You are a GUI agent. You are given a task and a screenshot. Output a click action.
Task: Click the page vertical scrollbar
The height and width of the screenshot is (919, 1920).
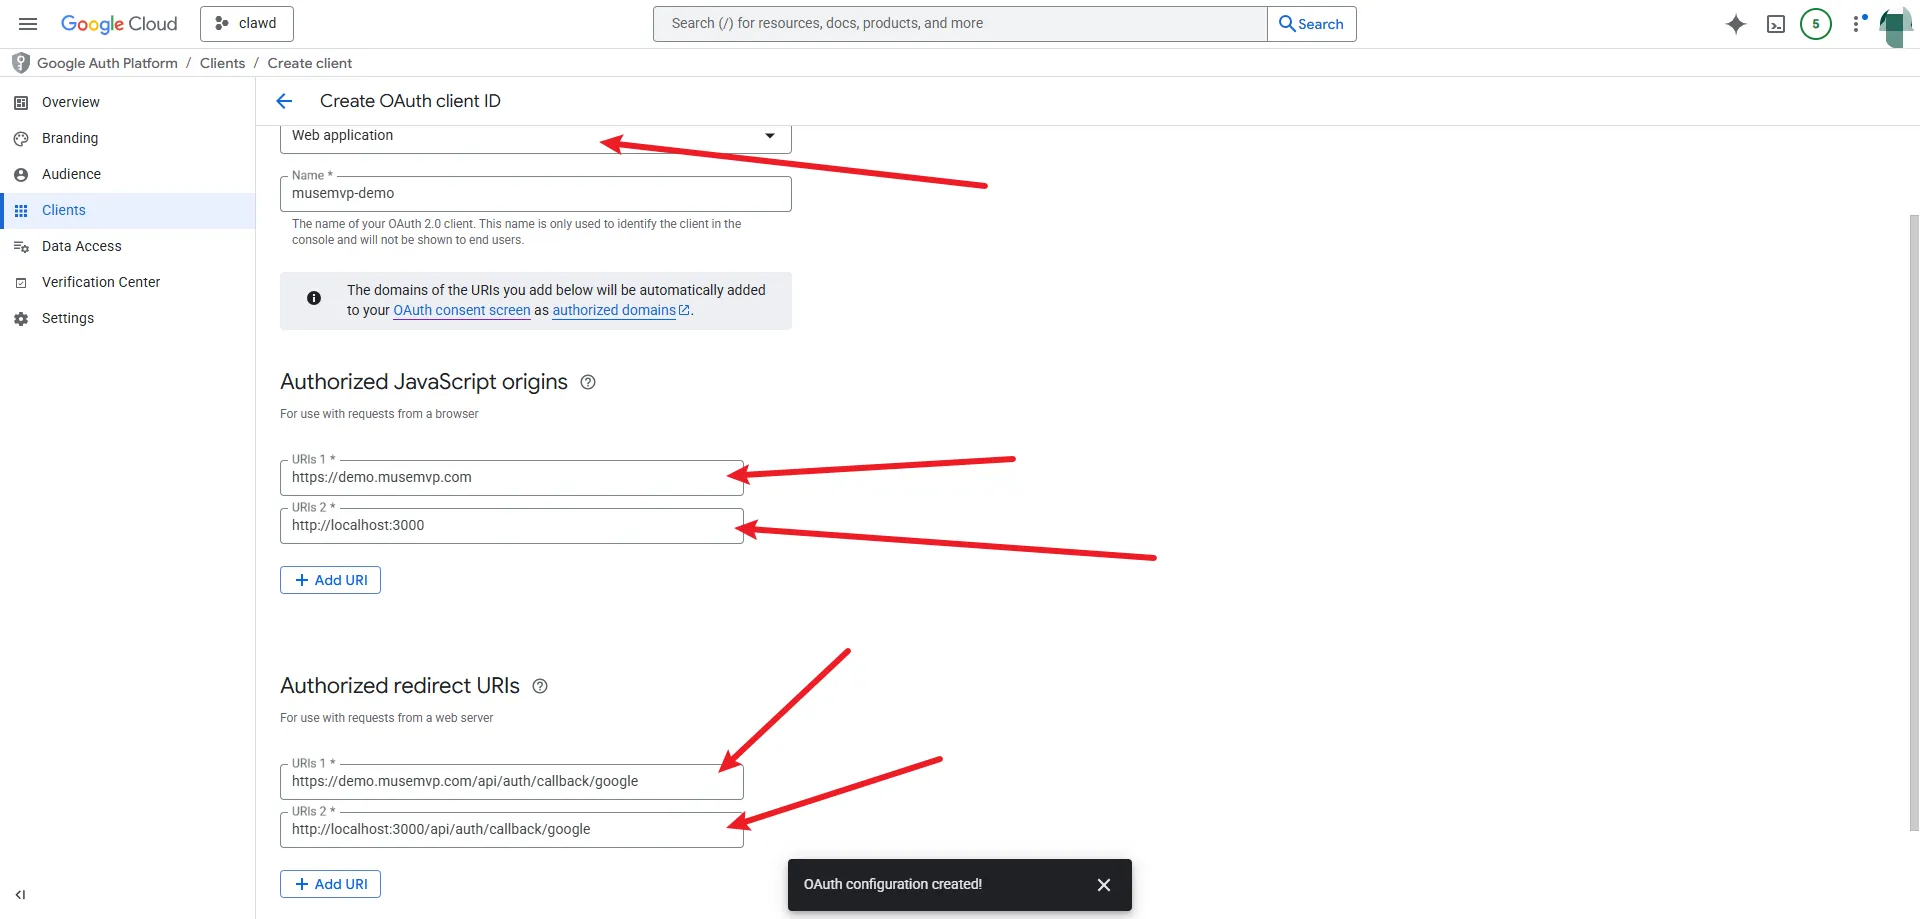click(1913, 520)
